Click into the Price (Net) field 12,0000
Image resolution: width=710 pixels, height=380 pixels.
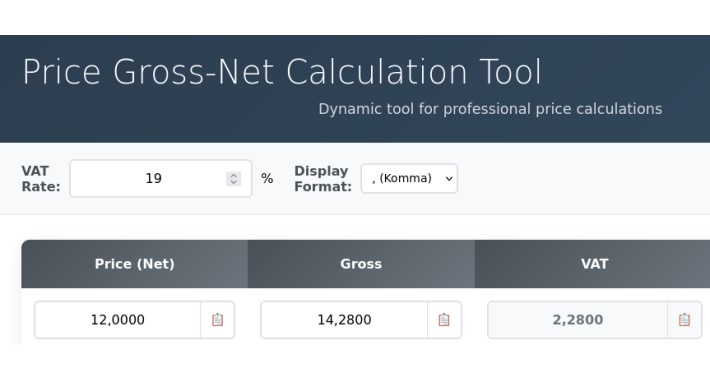(x=118, y=320)
